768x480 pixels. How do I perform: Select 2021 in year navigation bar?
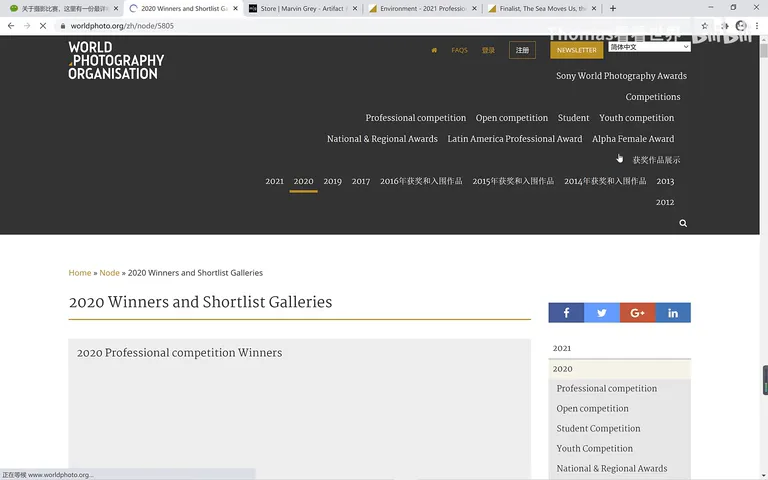coord(274,181)
